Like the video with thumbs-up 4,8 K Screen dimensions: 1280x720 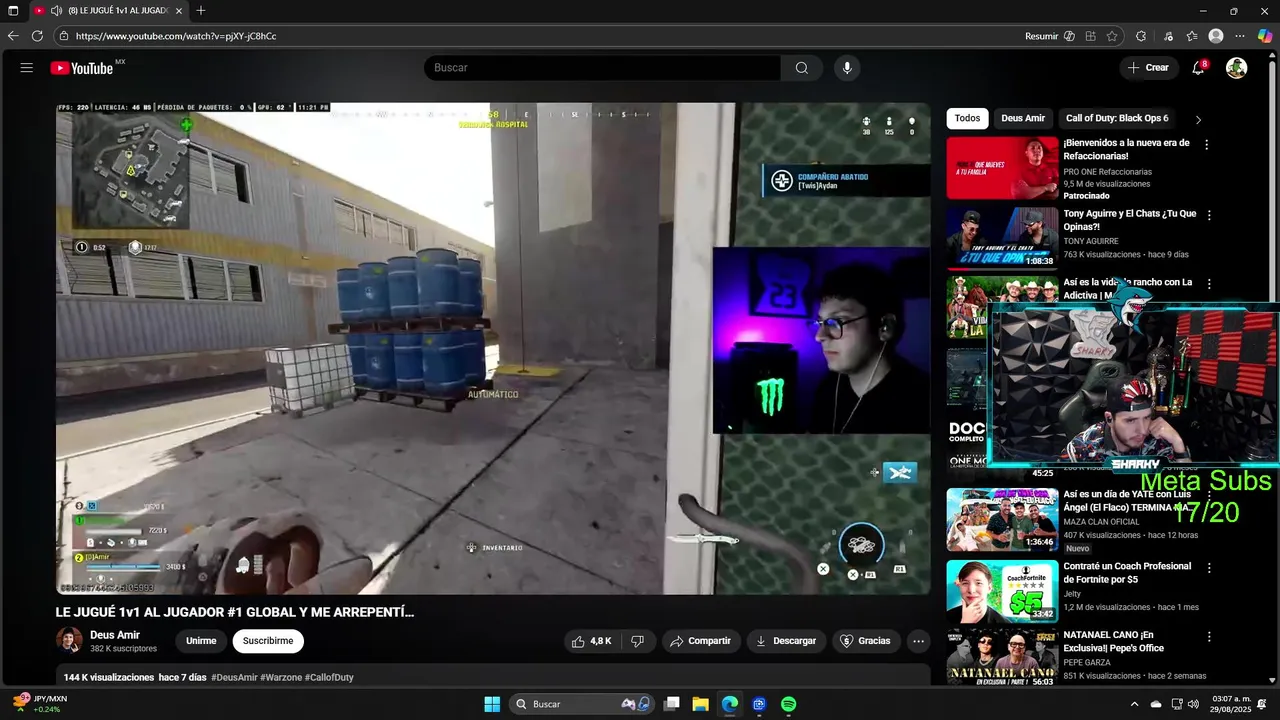591,641
